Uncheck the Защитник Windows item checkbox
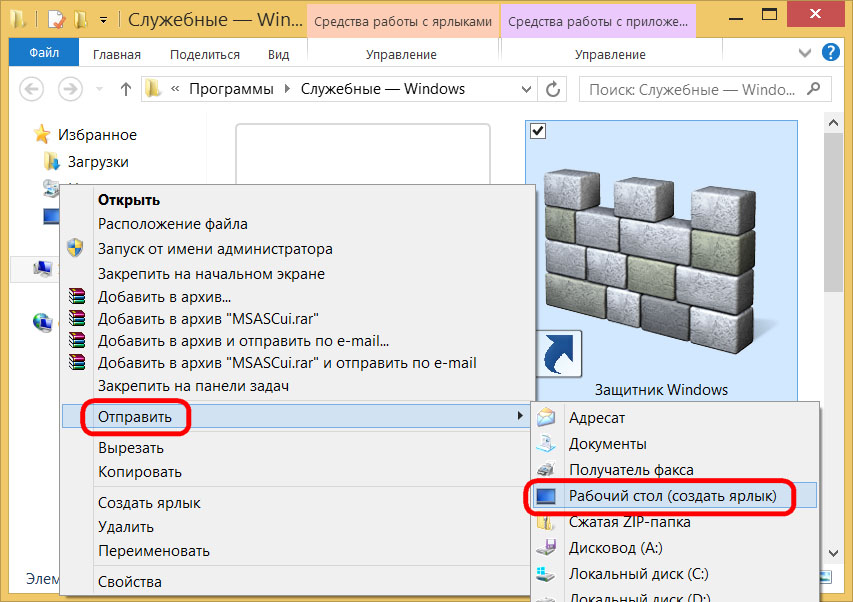The height and width of the screenshot is (602, 853). click(537, 131)
